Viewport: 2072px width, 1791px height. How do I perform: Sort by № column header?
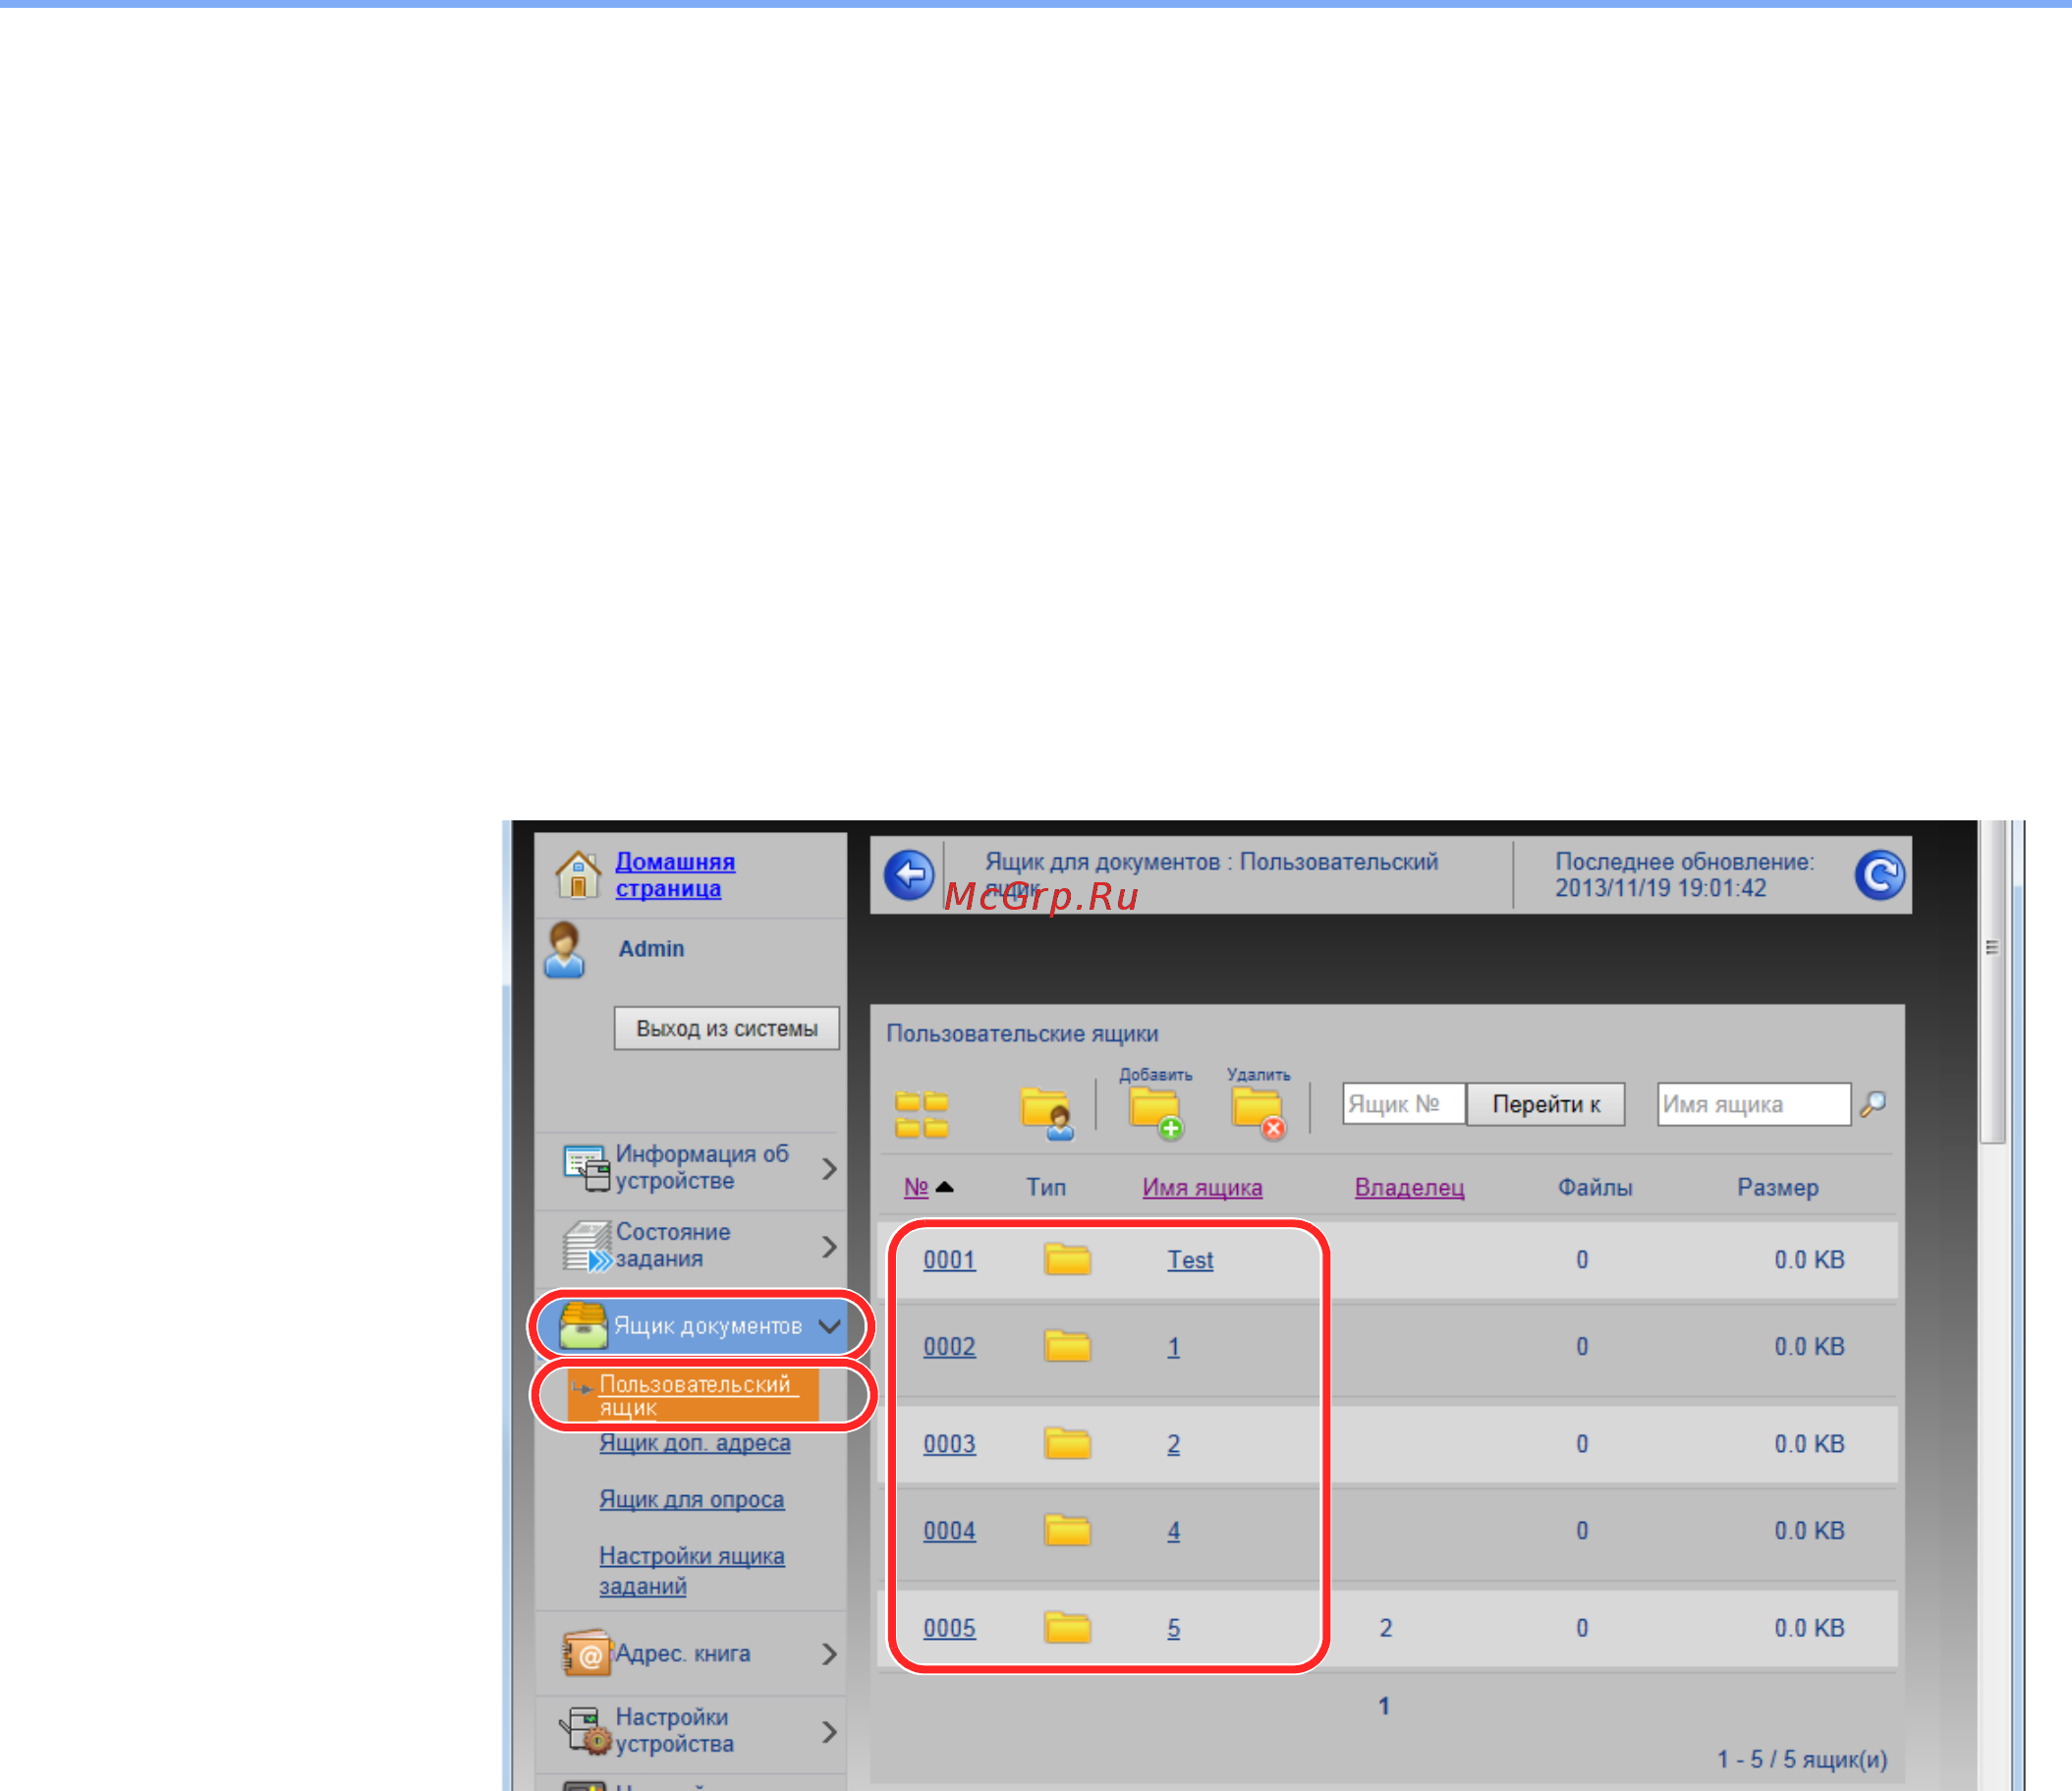coord(916,1187)
